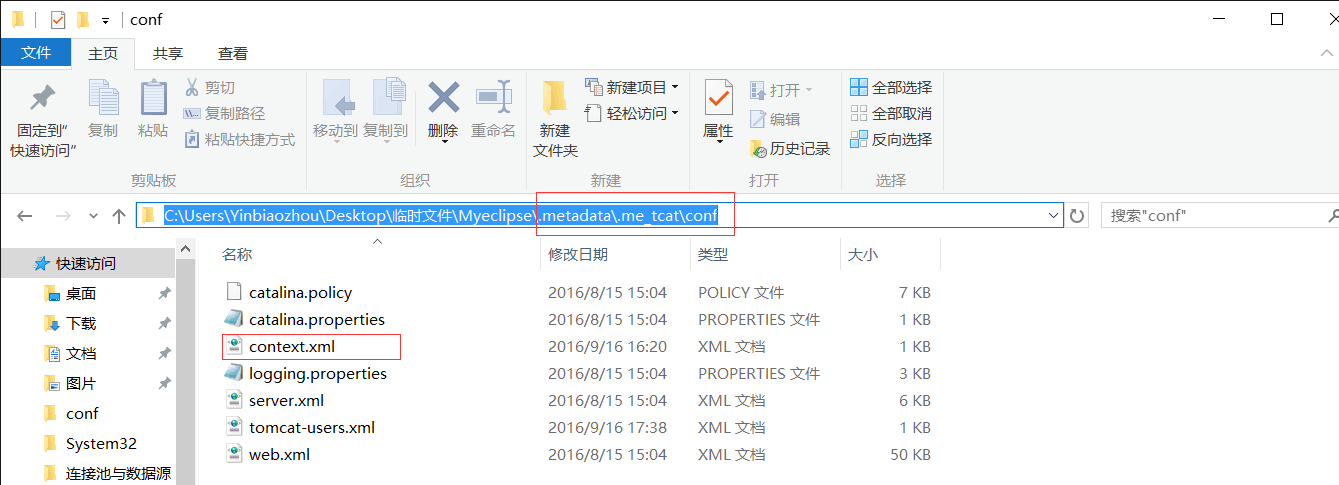1339x485 pixels.
Task: Click Select all in ribbon
Action: coord(891,88)
